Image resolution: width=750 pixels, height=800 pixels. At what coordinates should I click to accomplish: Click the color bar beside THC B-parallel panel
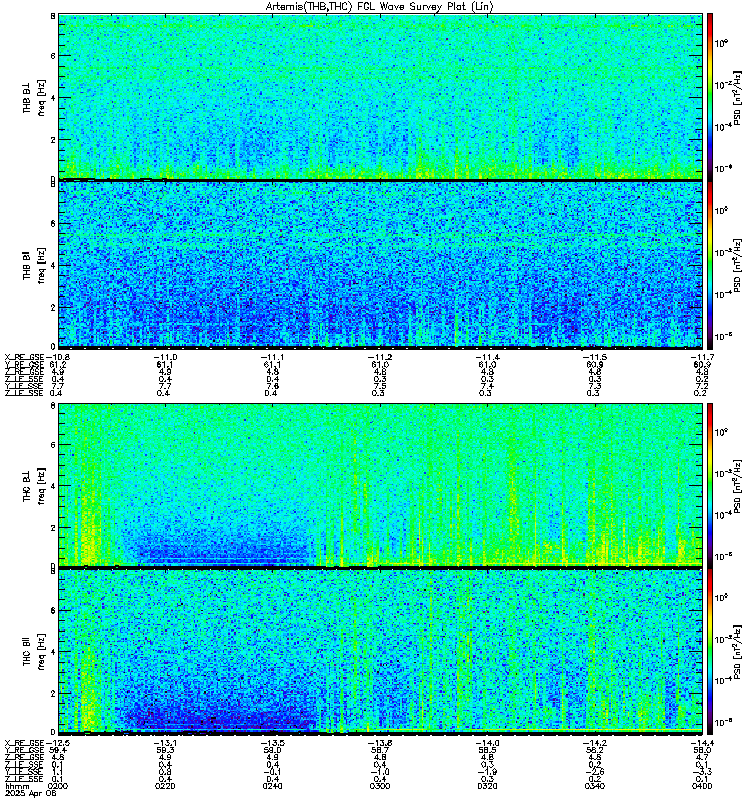click(709, 651)
